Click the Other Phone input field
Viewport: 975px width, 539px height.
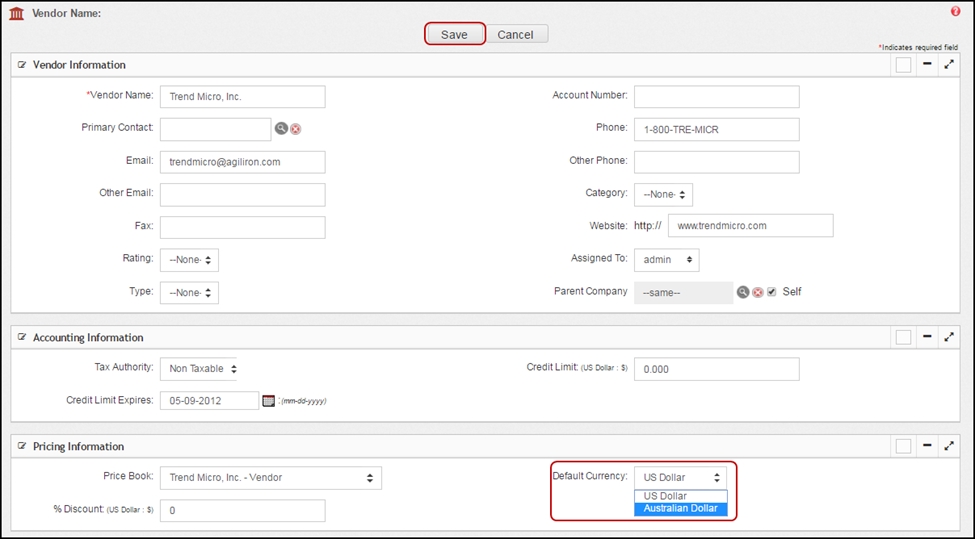coord(717,162)
